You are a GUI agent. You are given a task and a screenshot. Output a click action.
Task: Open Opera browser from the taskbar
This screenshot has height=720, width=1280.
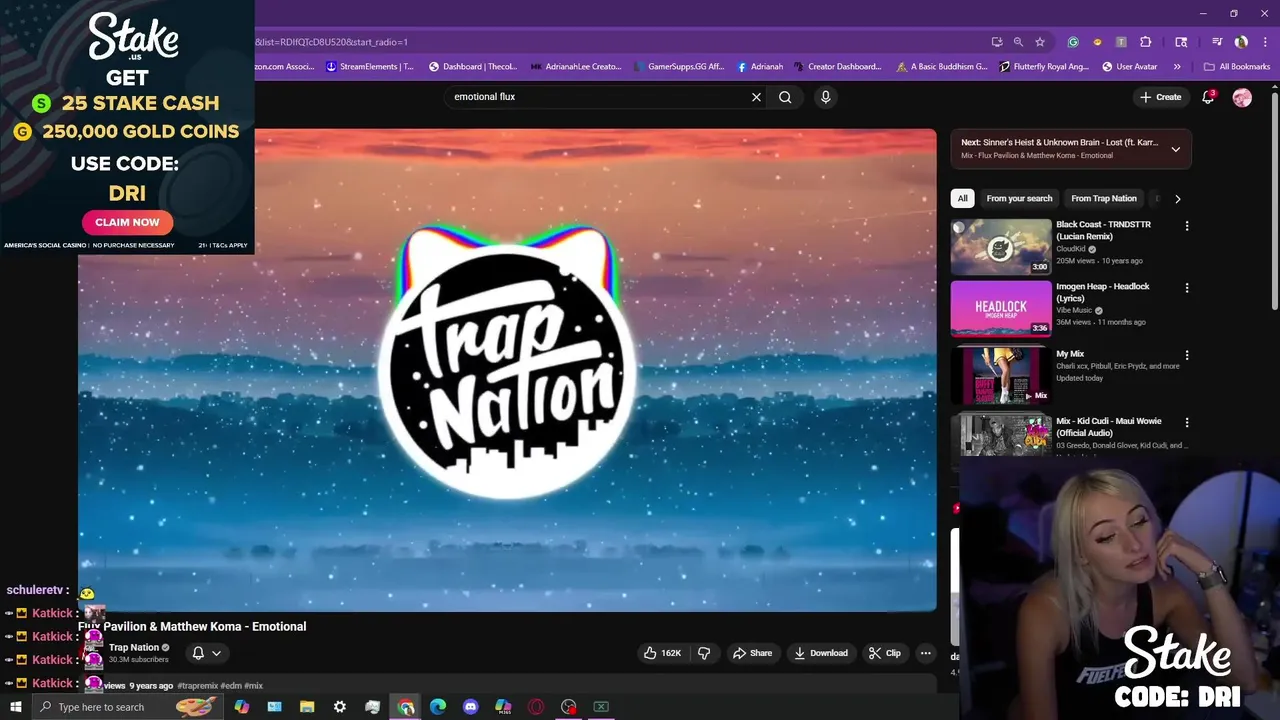pyautogui.click(x=536, y=707)
